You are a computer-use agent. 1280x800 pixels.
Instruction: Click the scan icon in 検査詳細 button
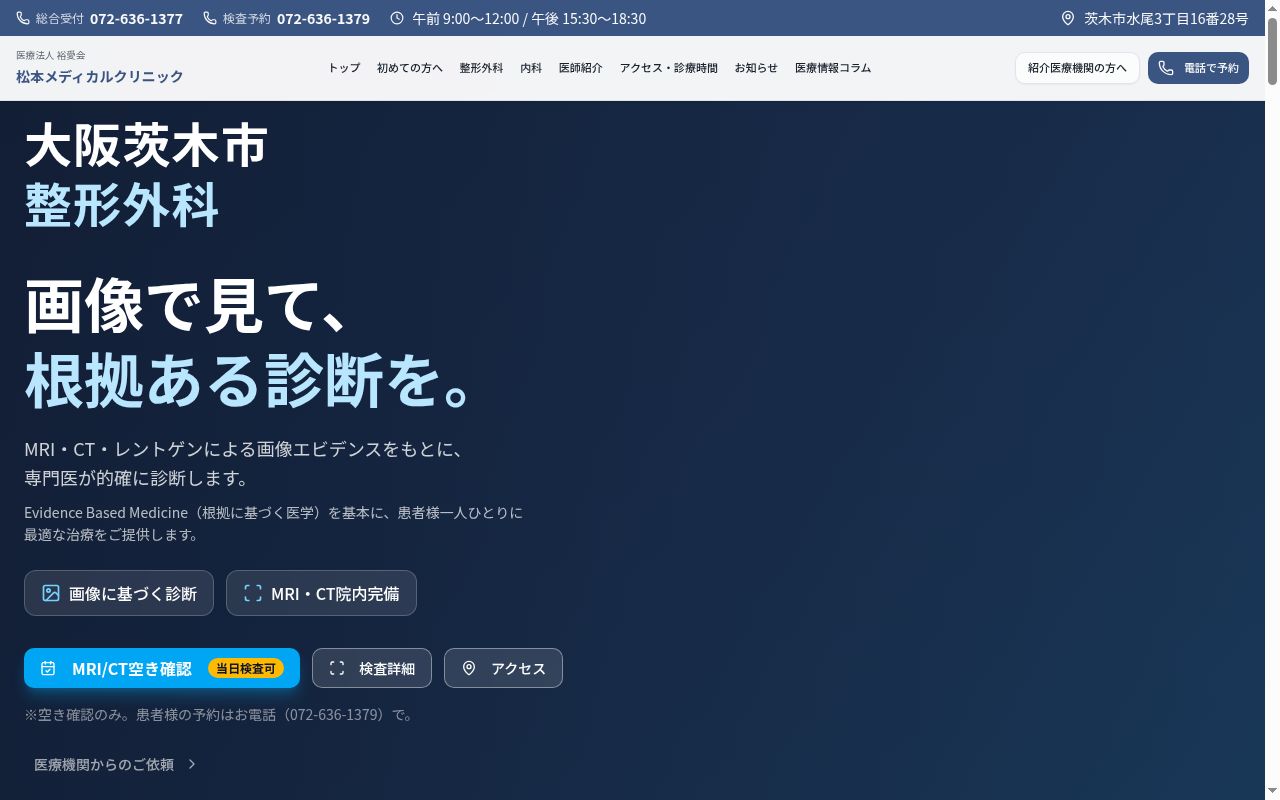point(337,668)
